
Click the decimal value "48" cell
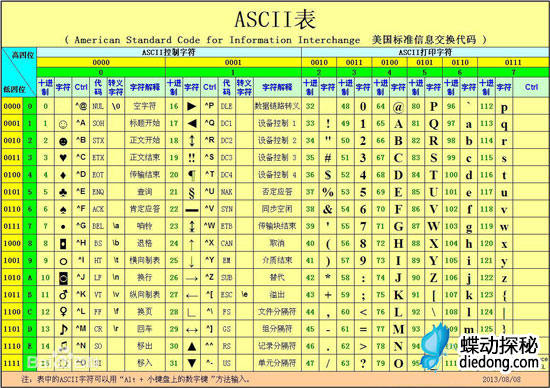click(x=346, y=106)
